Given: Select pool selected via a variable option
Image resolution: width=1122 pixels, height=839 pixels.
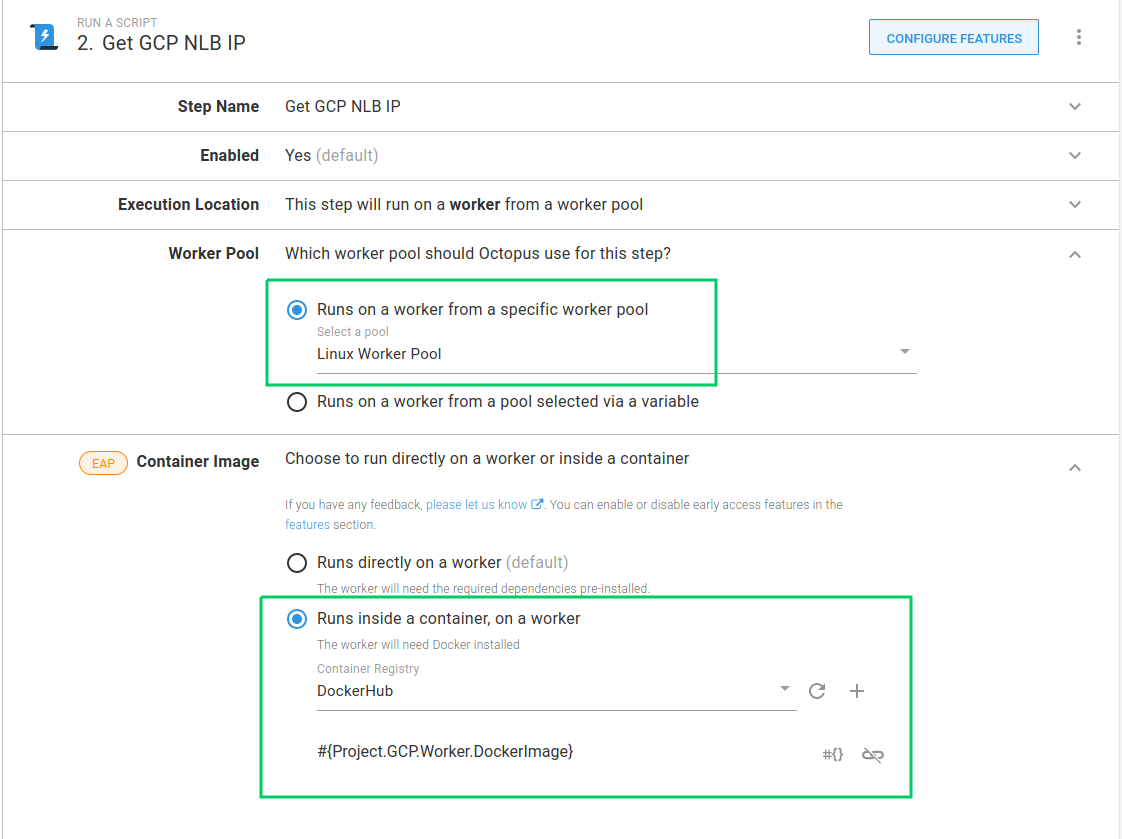Looking at the screenshot, I should coord(297,402).
